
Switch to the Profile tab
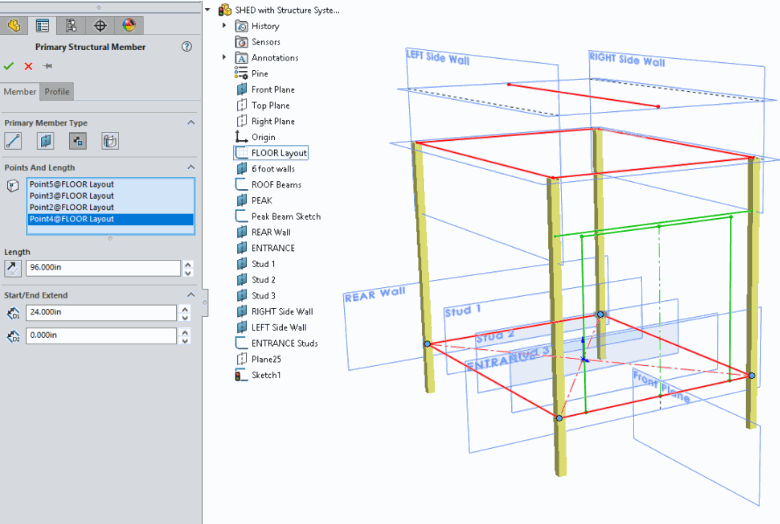pyautogui.click(x=57, y=92)
